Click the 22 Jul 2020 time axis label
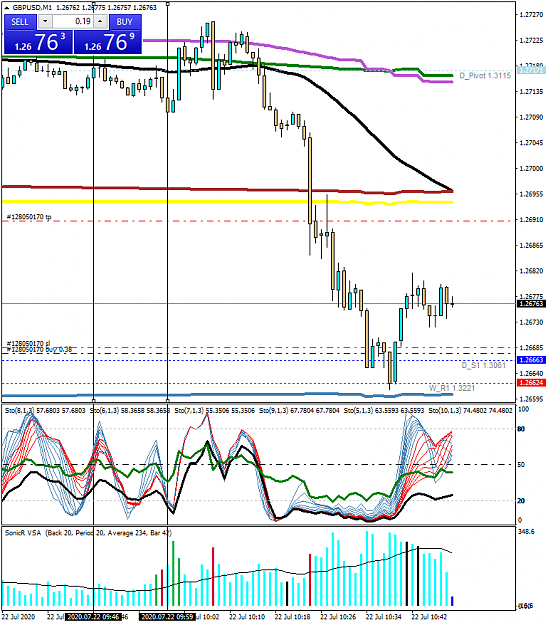The image size is (548, 625). click(18, 617)
